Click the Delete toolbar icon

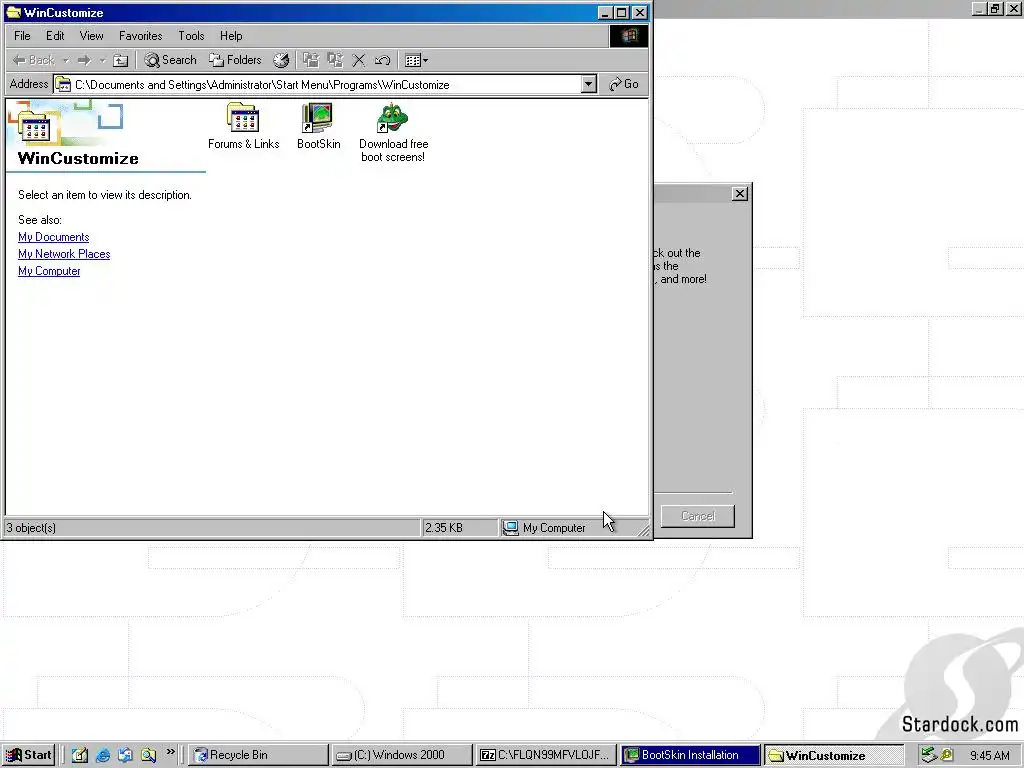[359, 60]
